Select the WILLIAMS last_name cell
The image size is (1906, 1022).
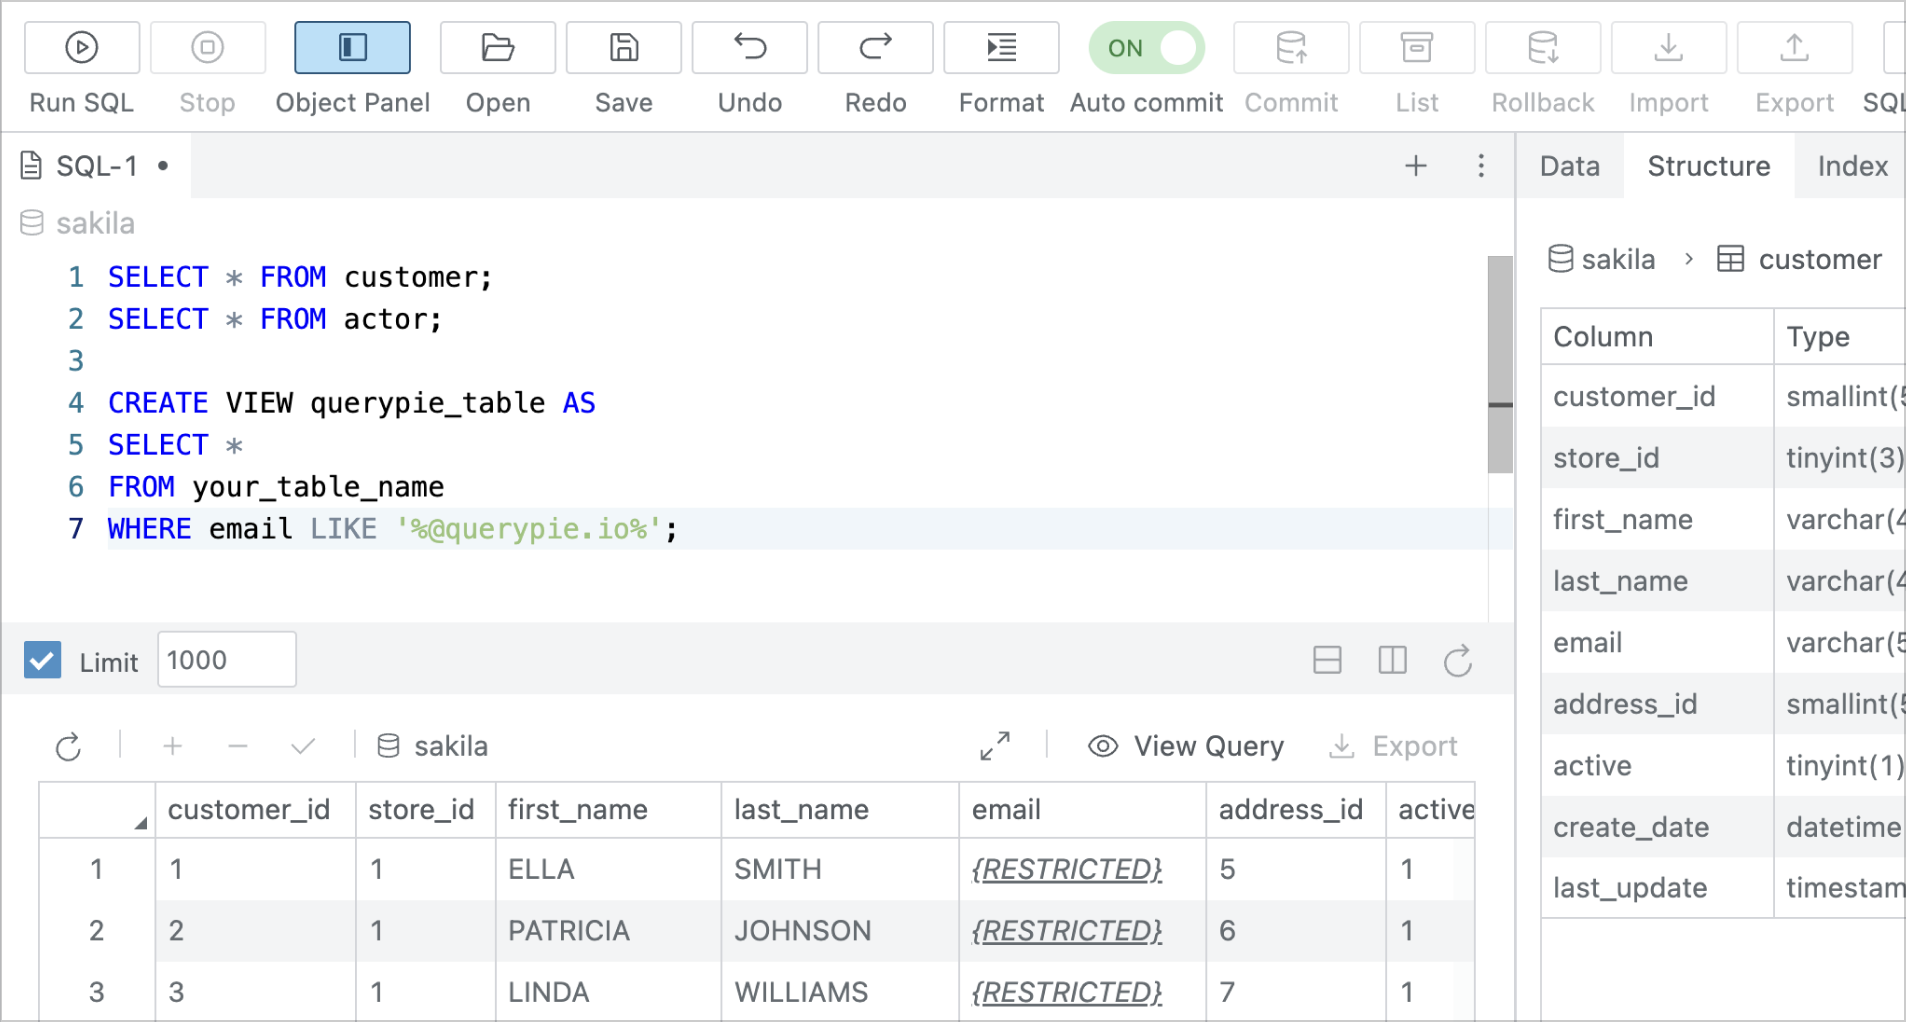(840, 992)
